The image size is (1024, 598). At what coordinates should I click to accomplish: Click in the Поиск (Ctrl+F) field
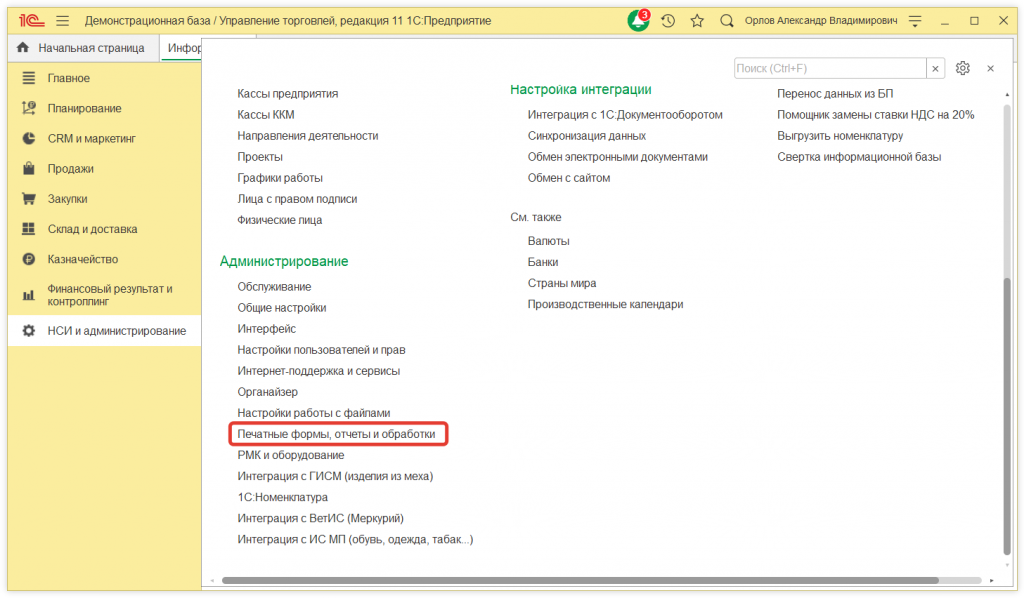[828, 68]
